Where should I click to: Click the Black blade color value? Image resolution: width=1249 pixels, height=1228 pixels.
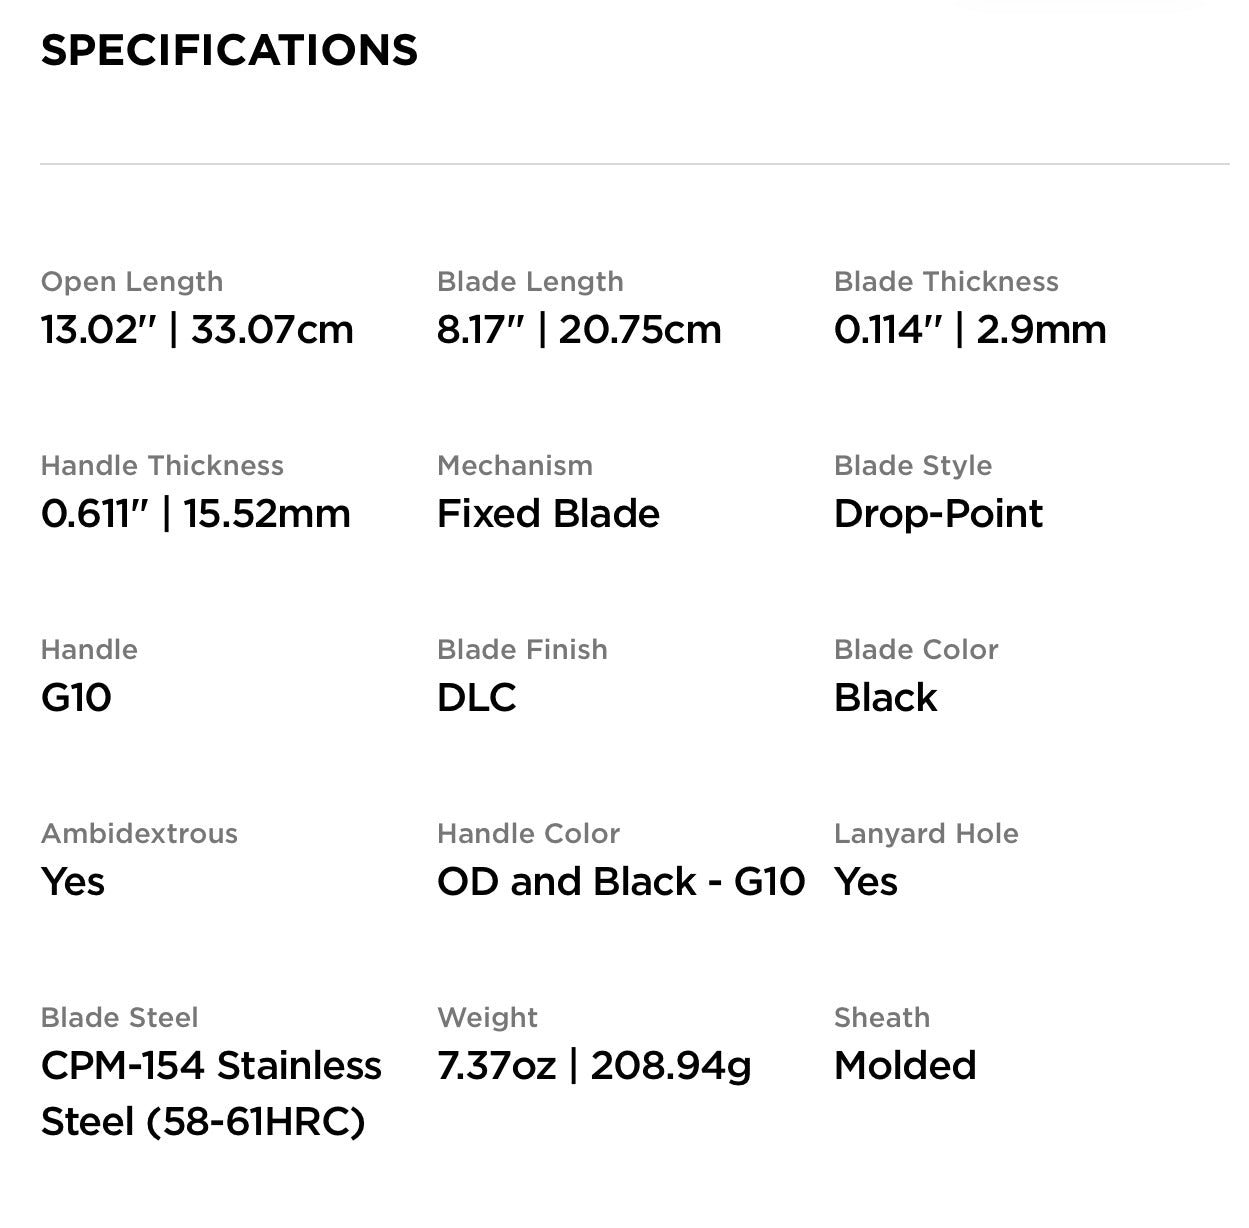tap(885, 697)
